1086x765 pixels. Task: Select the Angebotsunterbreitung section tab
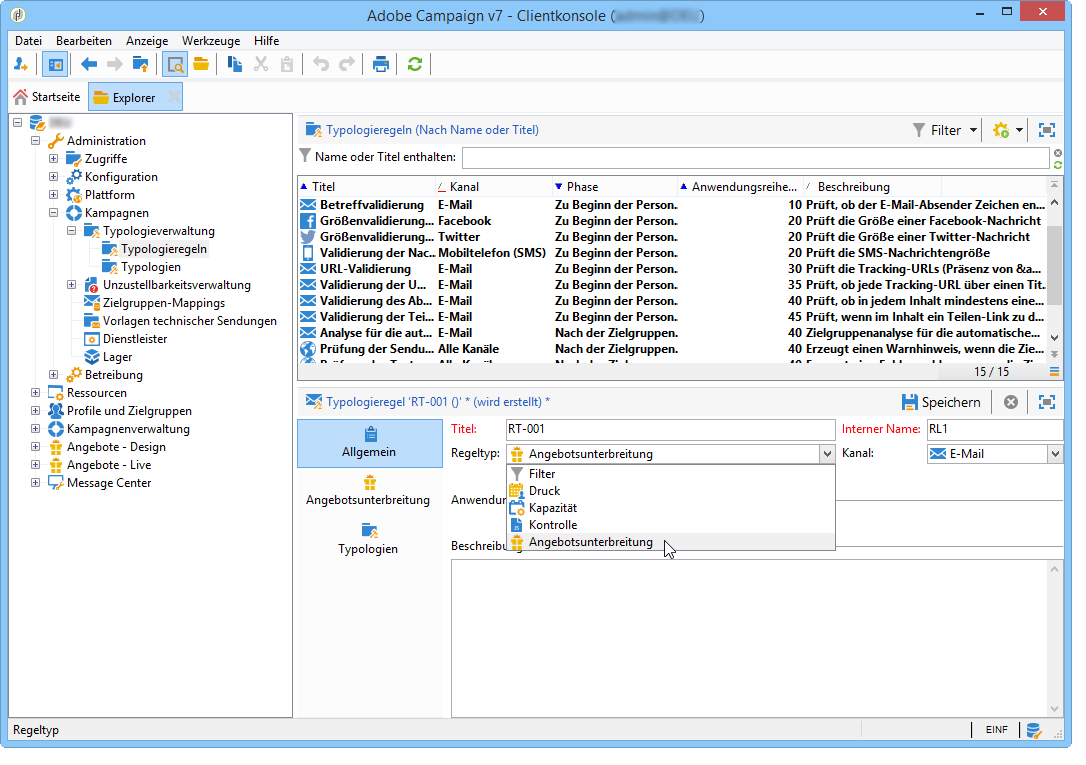pos(368,490)
